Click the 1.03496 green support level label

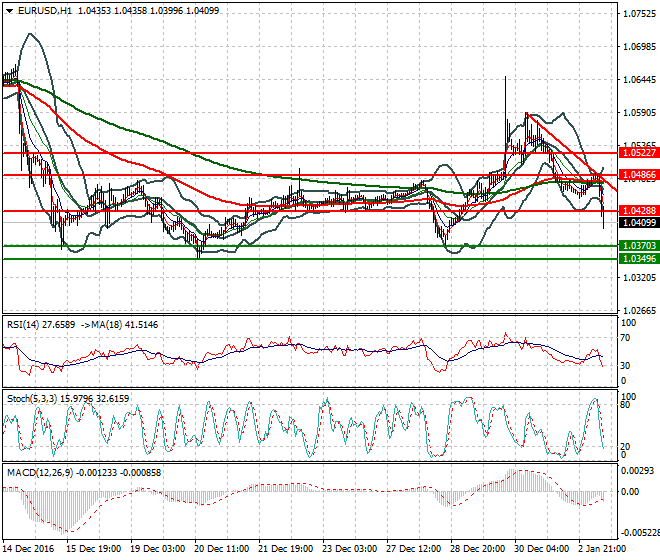[x=639, y=259]
